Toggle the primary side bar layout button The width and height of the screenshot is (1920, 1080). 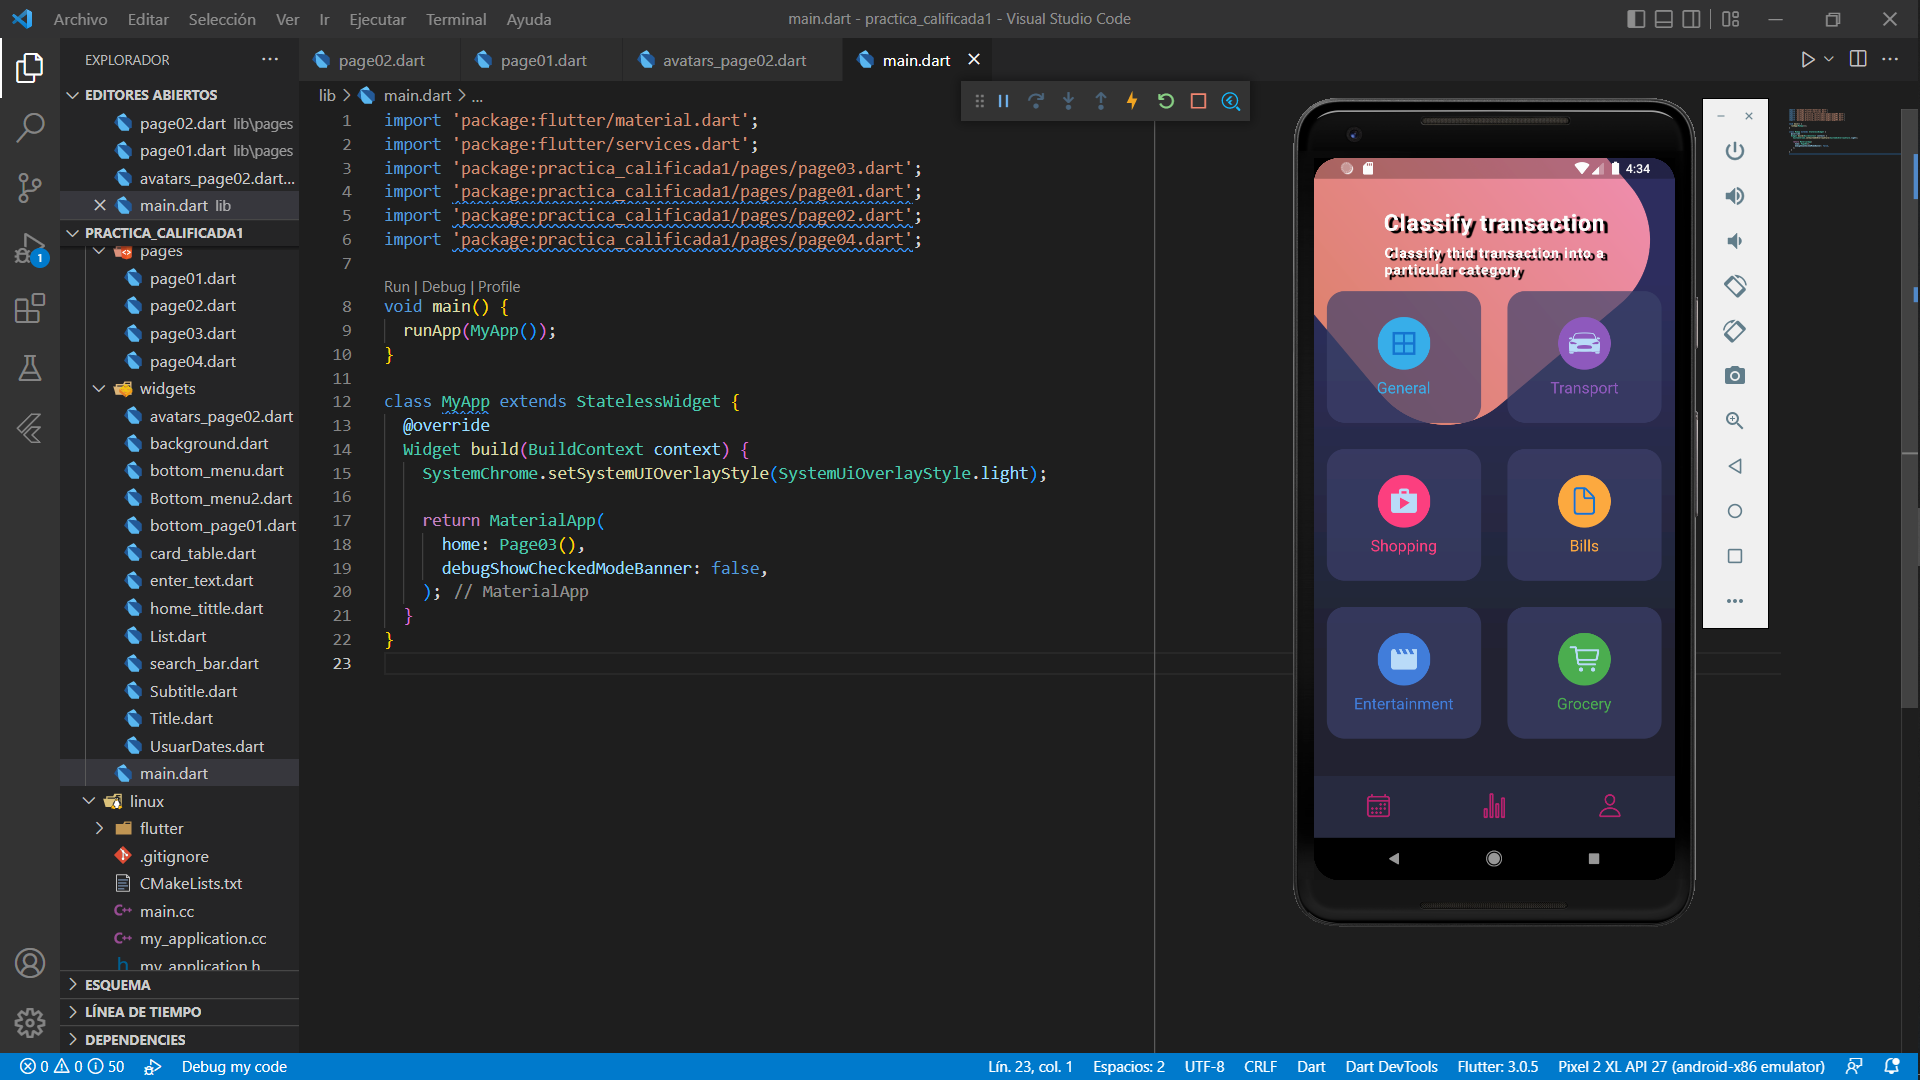point(1636,19)
